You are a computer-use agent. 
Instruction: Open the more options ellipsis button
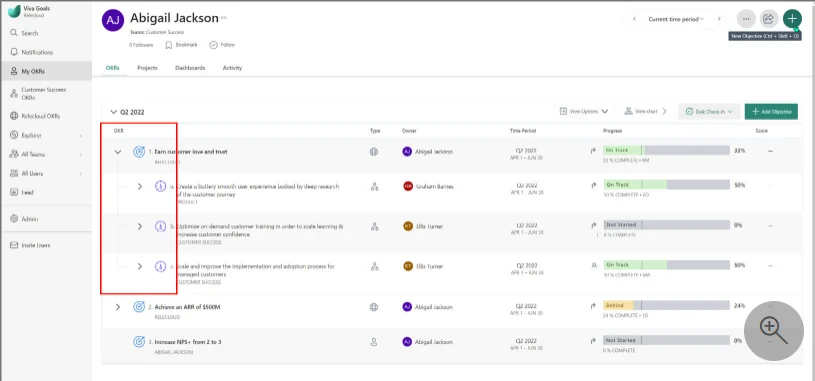[x=746, y=19]
